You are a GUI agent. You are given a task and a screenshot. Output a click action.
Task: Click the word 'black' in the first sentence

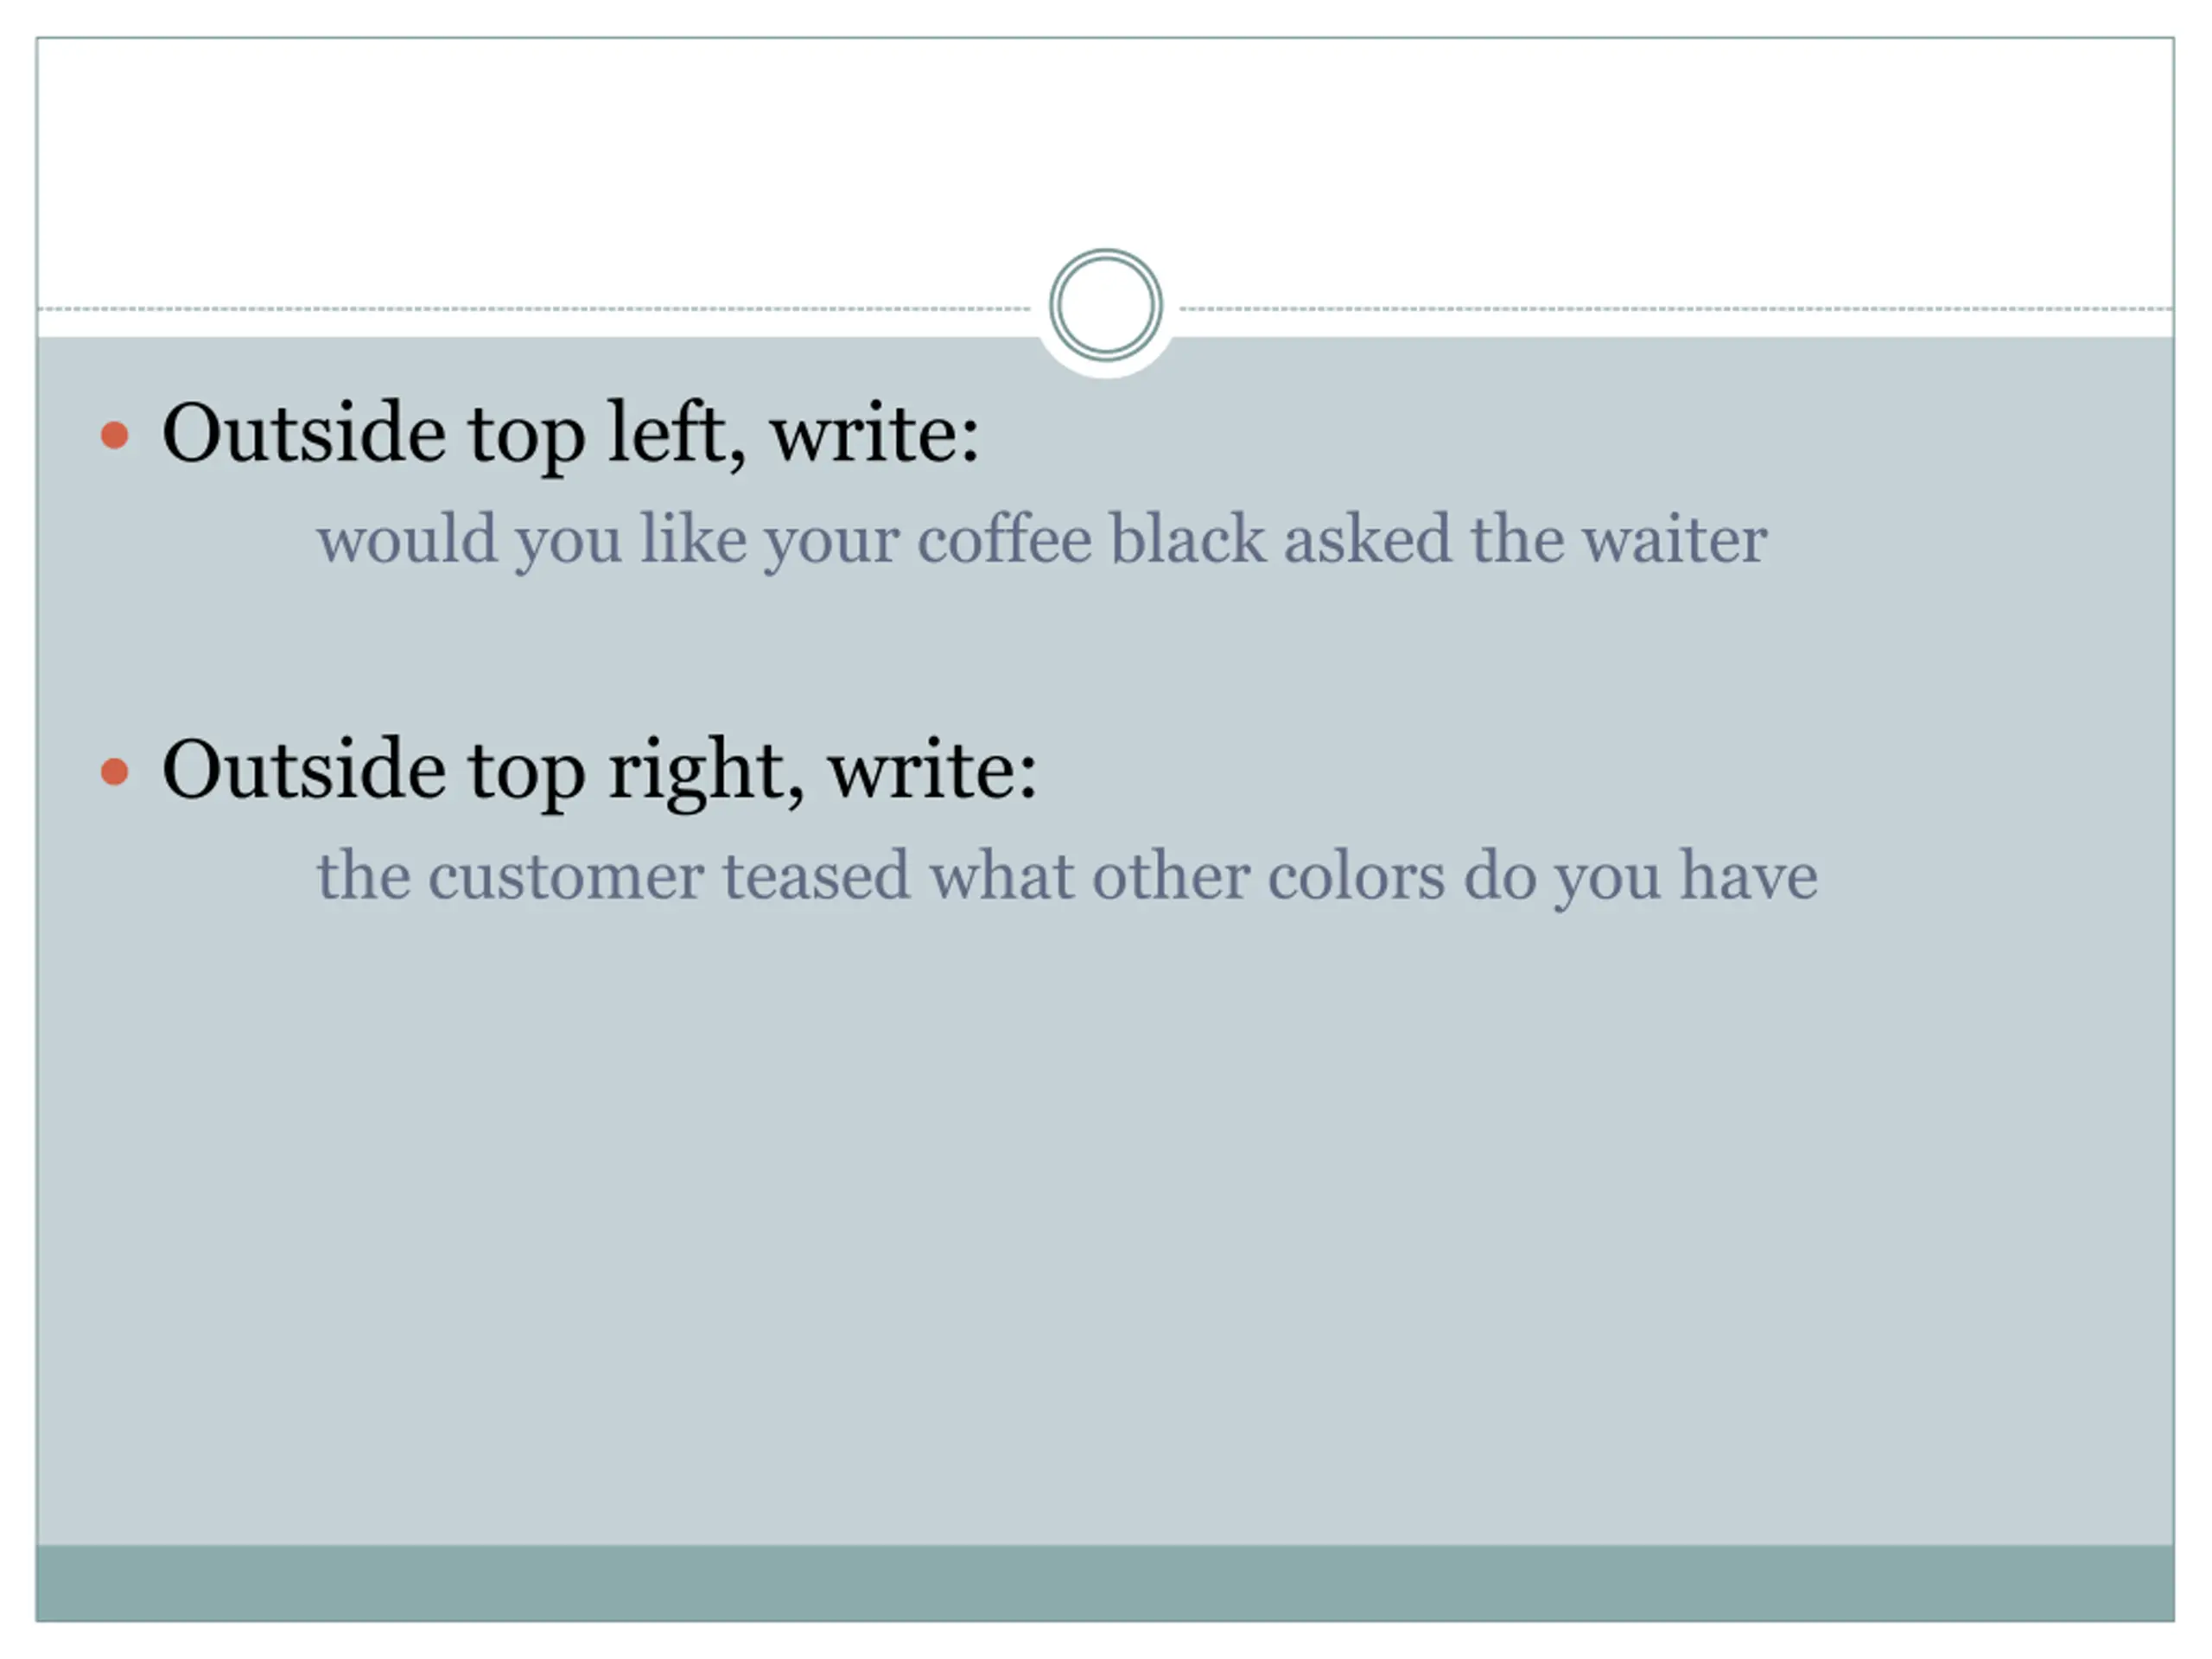(x=1188, y=540)
